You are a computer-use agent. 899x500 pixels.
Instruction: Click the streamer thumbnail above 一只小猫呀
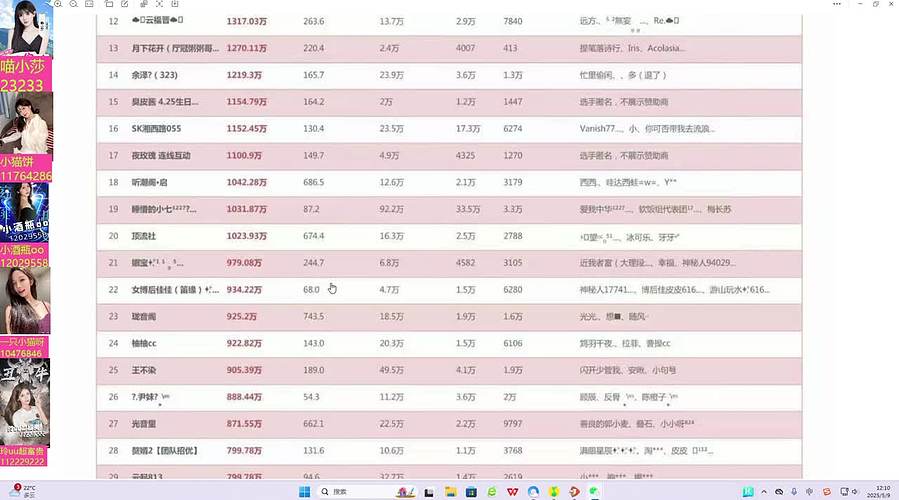tap(25, 301)
